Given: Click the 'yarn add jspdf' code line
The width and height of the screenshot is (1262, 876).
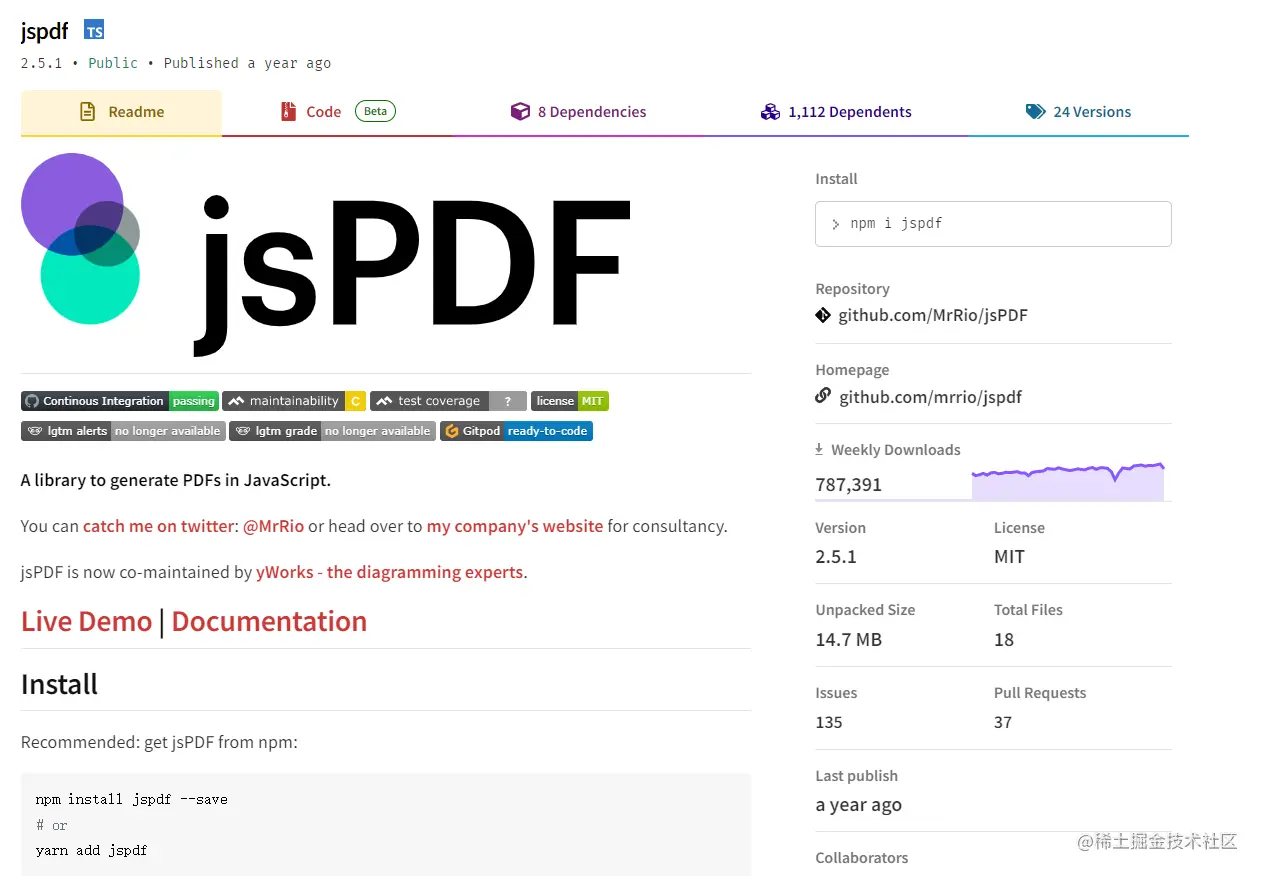Looking at the screenshot, I should point(91,850).
